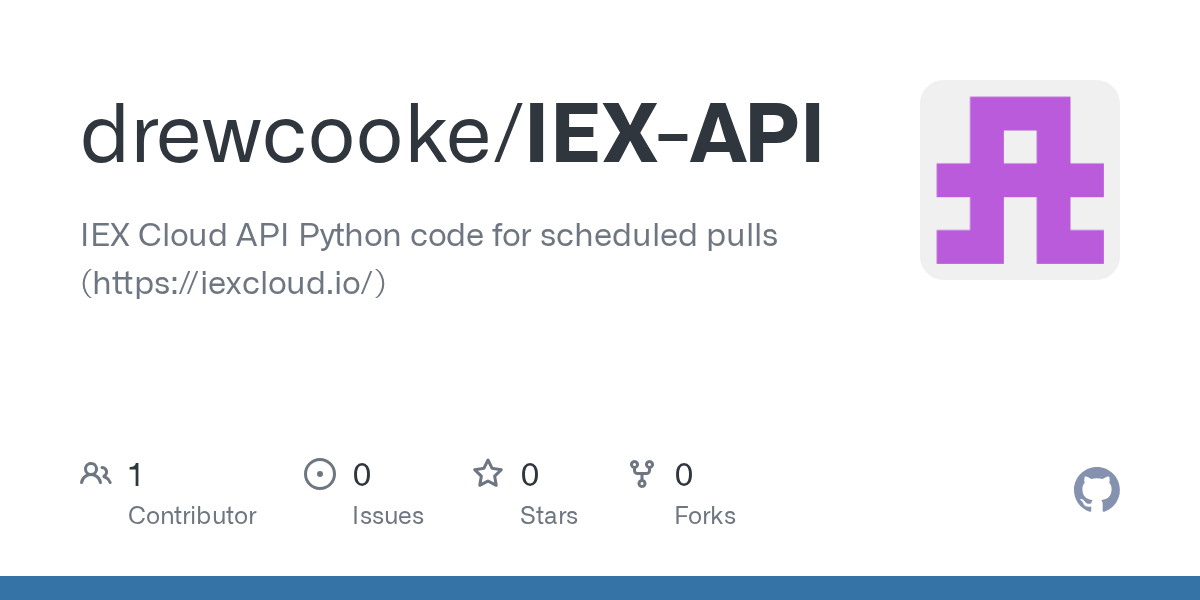This screenshot has width=1200, height=600.
Task: Select the Forks label
Action: (x=704, y=516)
